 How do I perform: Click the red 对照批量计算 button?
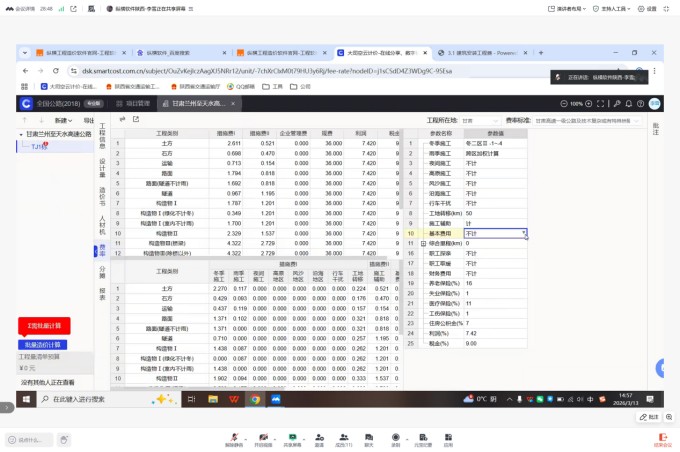44,325
